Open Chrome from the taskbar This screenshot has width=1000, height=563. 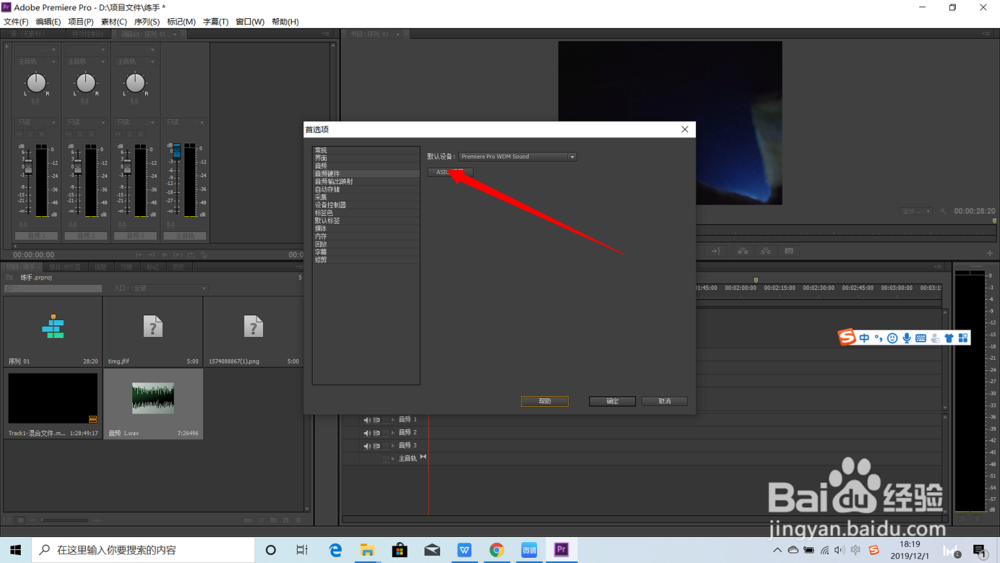(x=496, y=550)
